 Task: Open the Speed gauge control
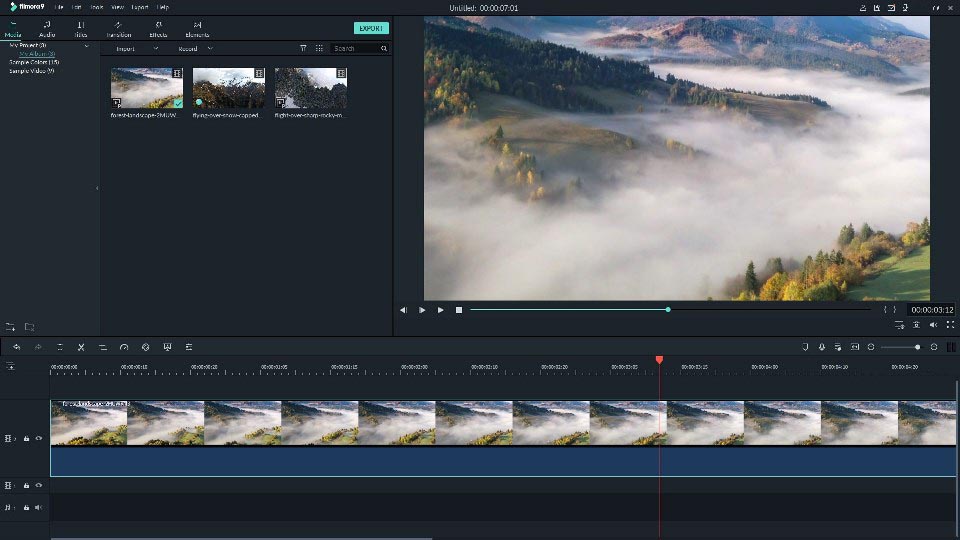click(124, 347)
